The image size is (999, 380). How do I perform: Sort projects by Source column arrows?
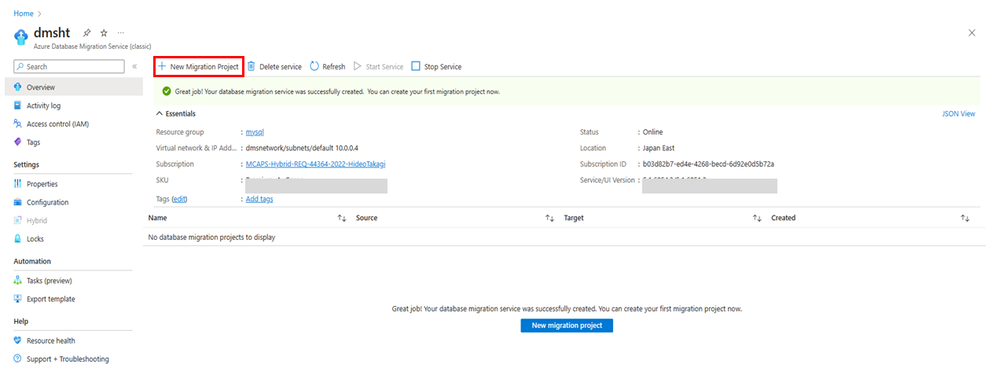click(x=549, y=218)
